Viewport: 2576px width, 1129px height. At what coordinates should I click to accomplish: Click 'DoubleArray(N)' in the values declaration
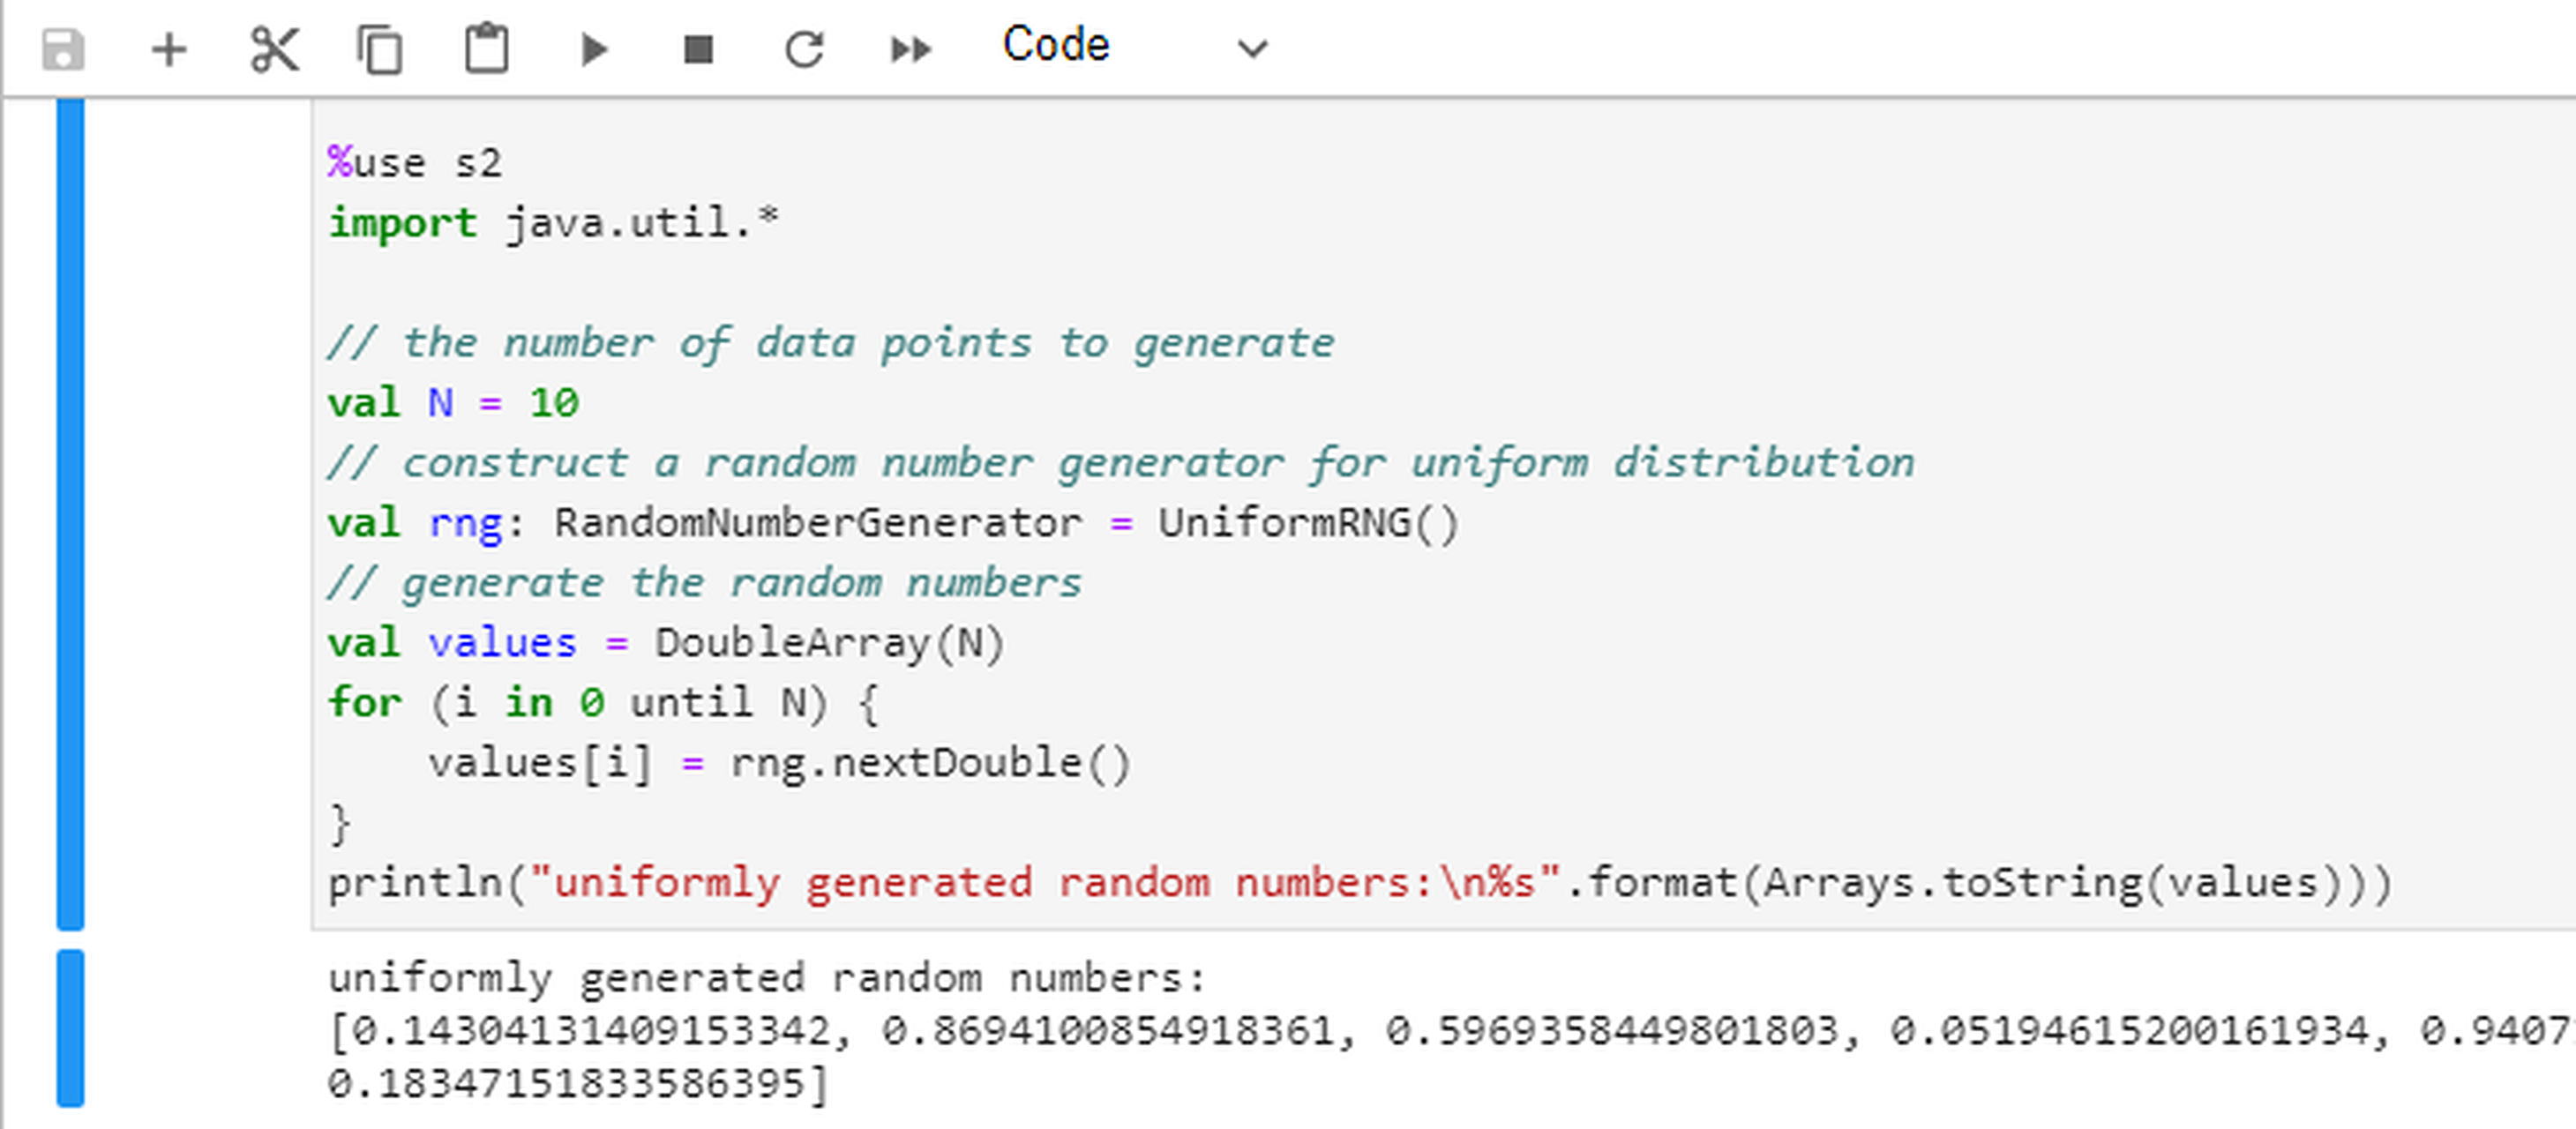(x=829, y=642)
